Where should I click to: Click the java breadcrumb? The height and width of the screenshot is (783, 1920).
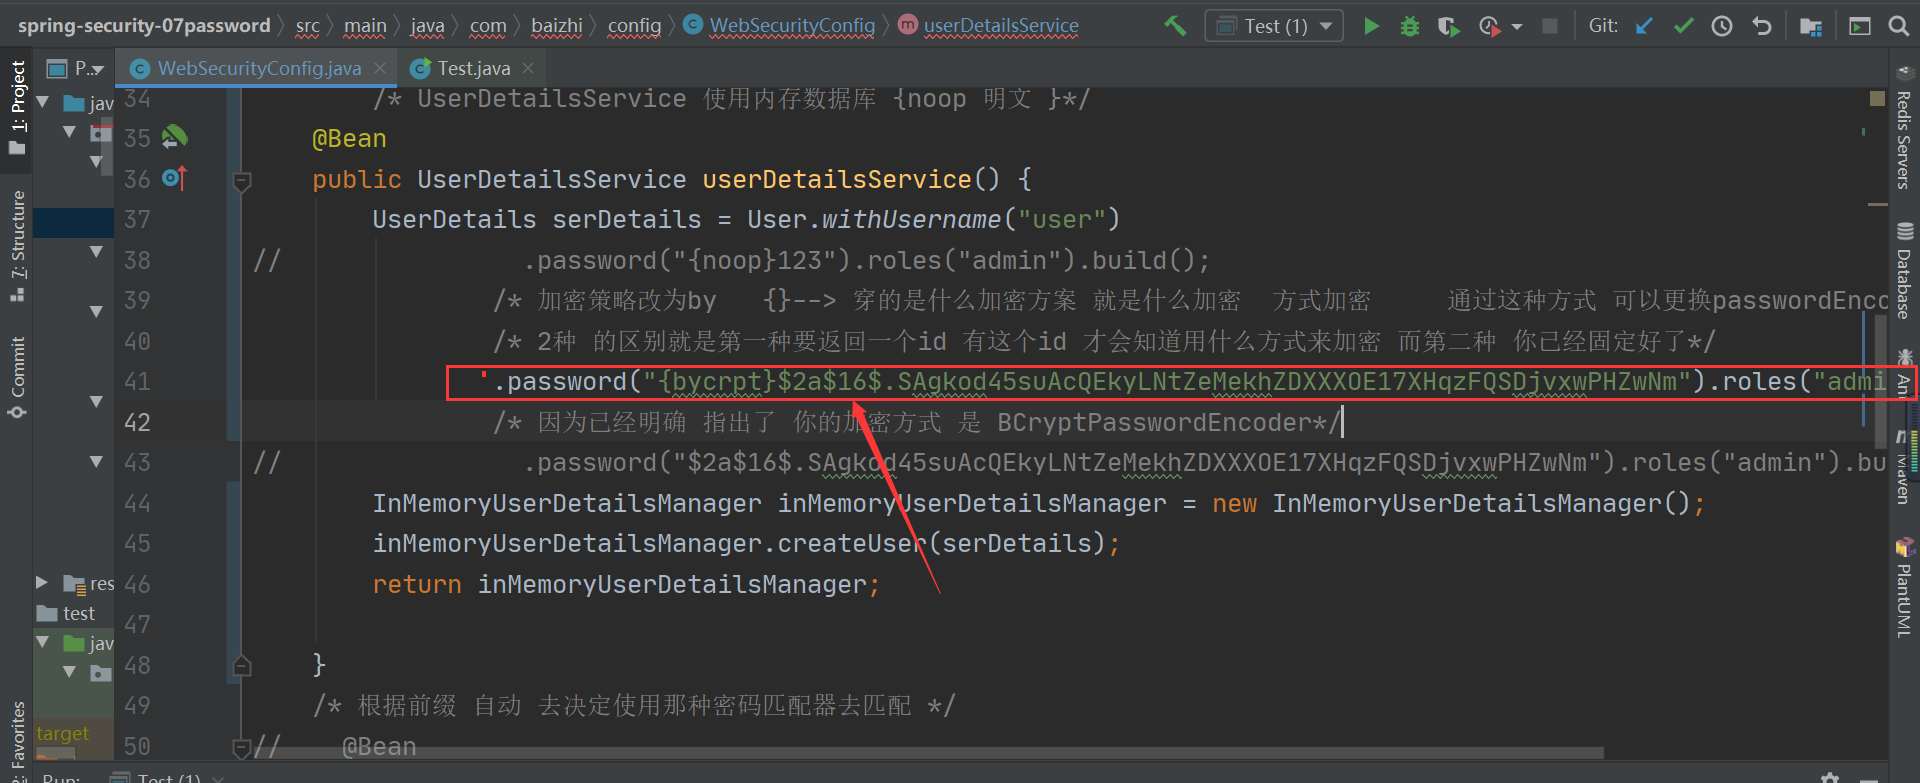tap(427, 26)
